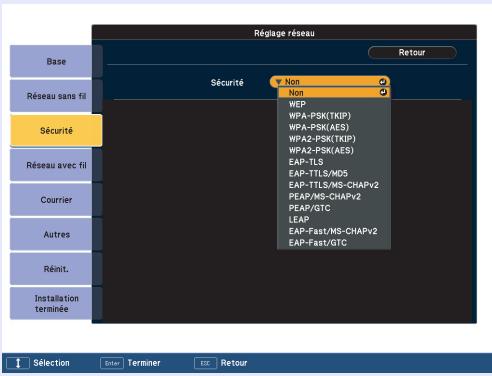Click the Retour button at top right

click(x=412, y=52)
